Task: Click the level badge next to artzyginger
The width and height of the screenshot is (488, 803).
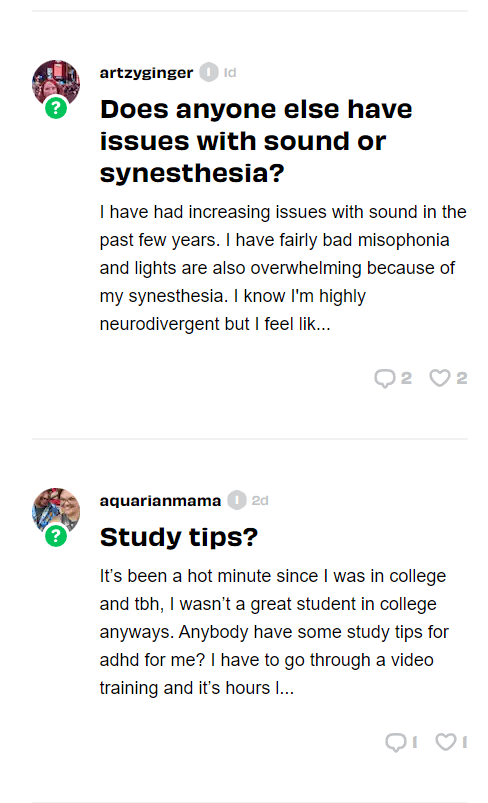Action: point(209,72)
